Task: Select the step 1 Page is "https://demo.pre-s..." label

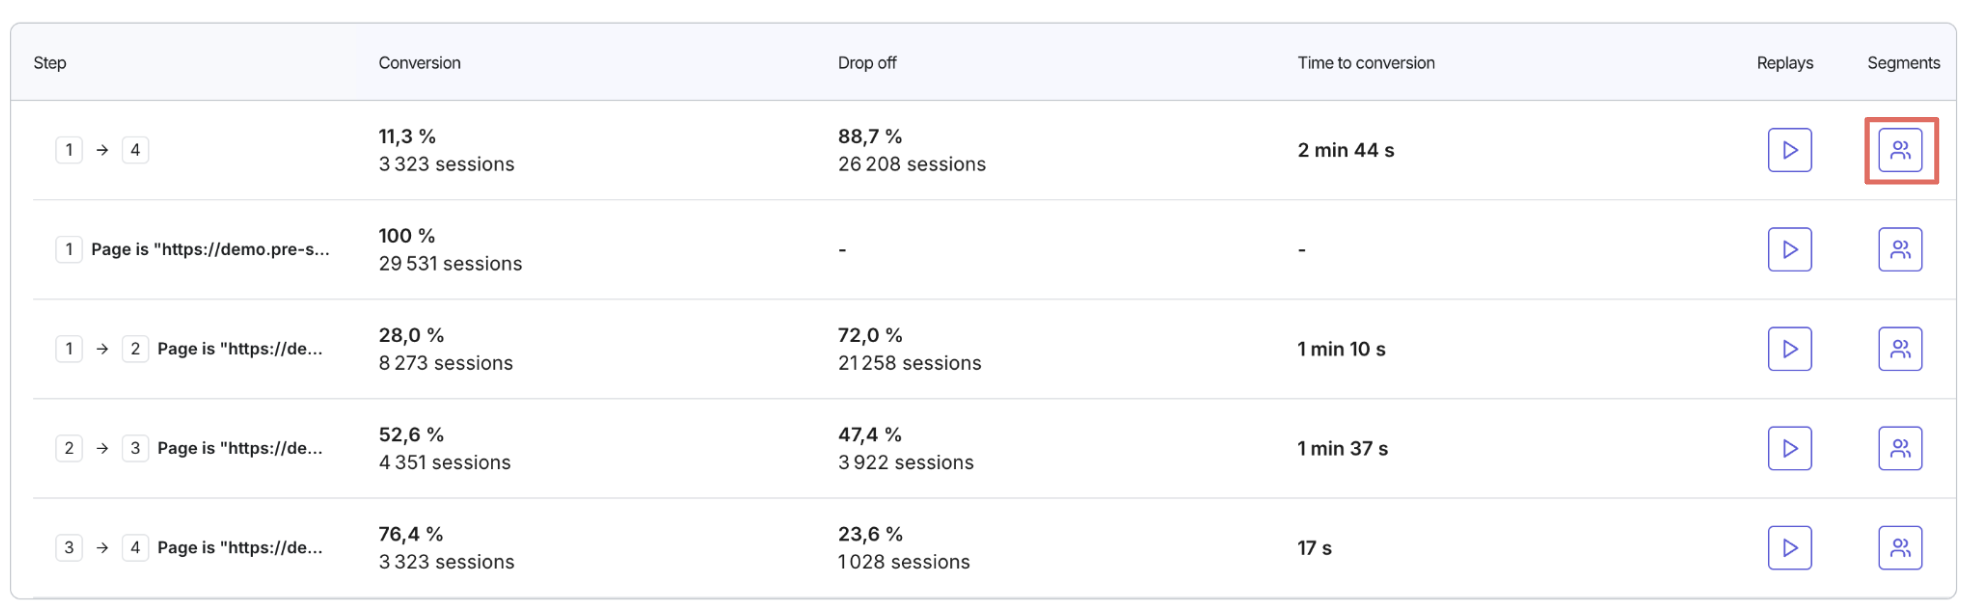Action: click(x=210, y=249)
